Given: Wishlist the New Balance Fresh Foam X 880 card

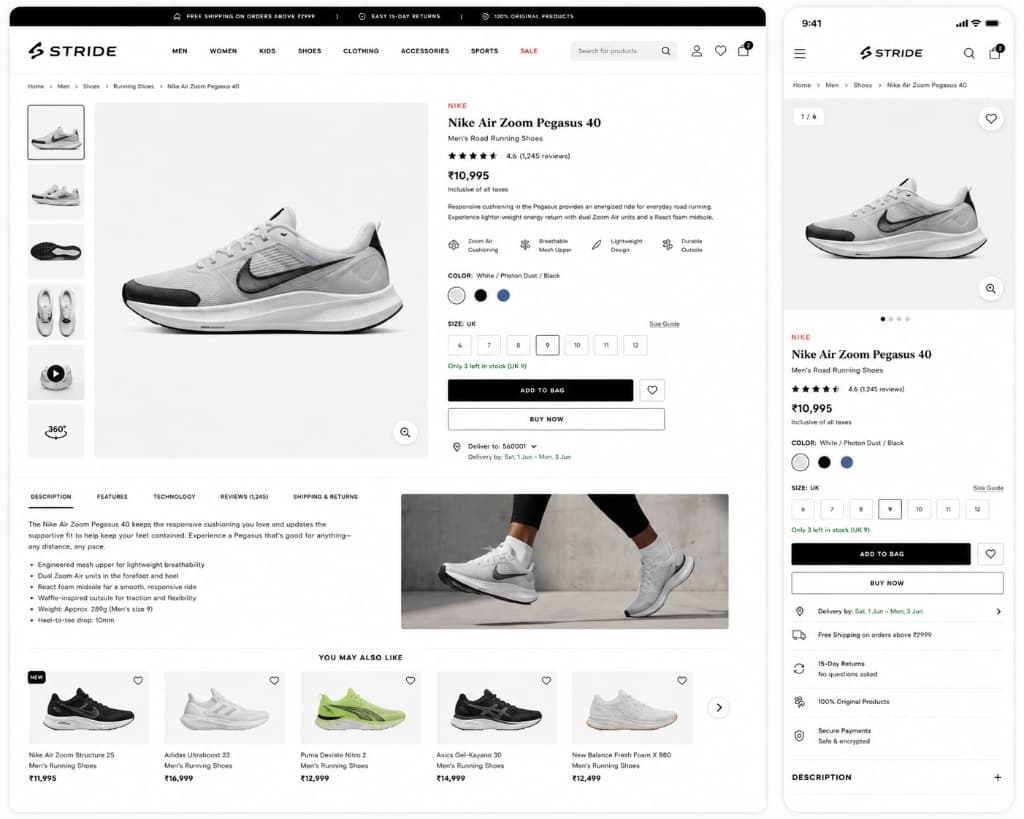Looking at the screenshot, I should 682,681.
